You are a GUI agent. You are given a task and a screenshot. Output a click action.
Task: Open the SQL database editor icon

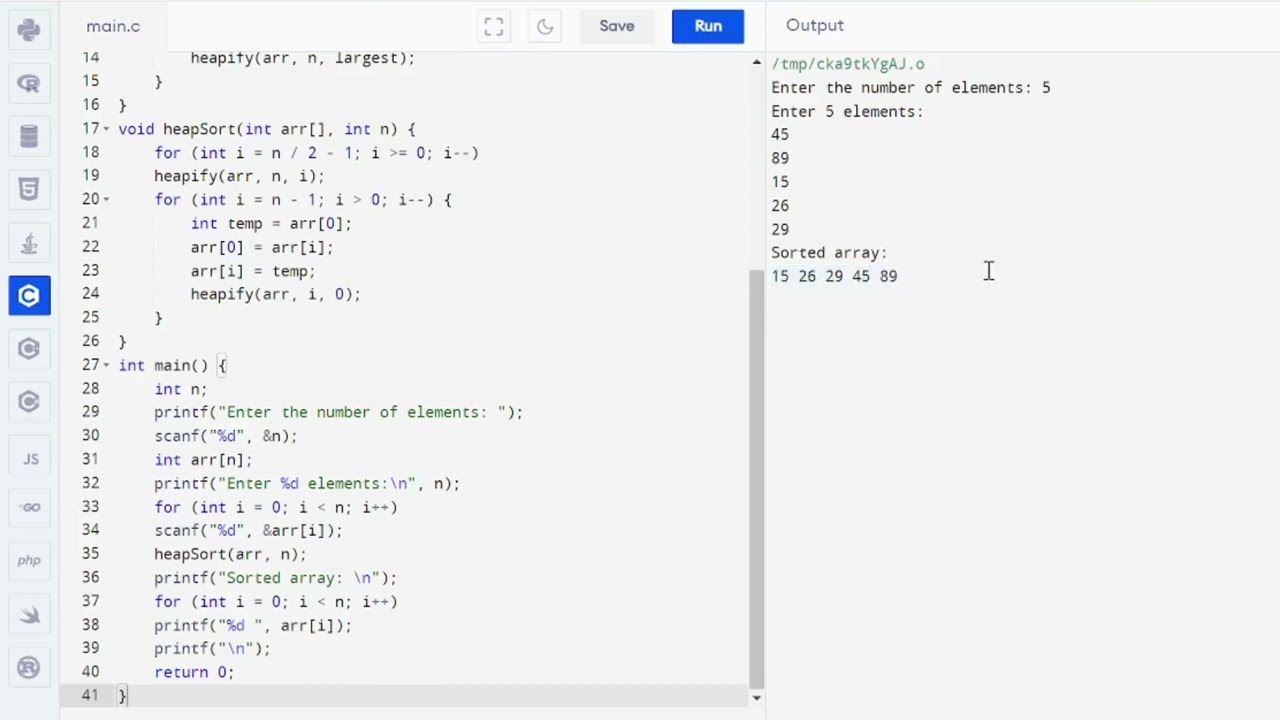click(x=29, y=137)
